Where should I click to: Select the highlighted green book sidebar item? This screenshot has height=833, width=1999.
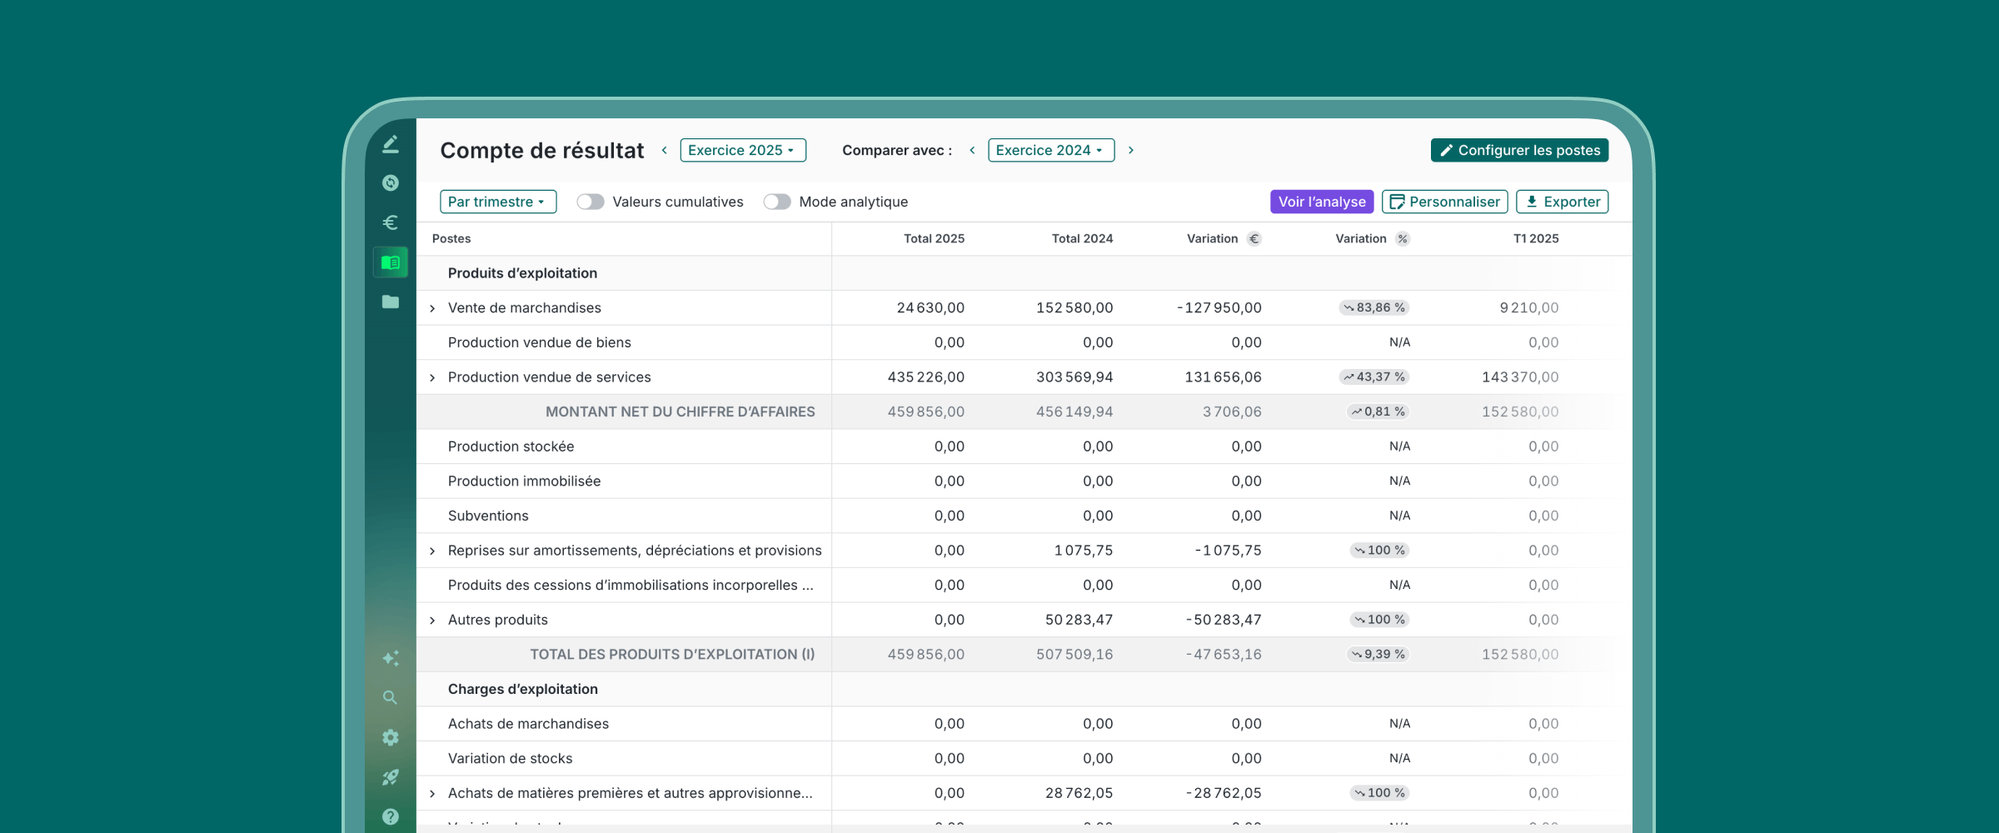pos(390,262)
